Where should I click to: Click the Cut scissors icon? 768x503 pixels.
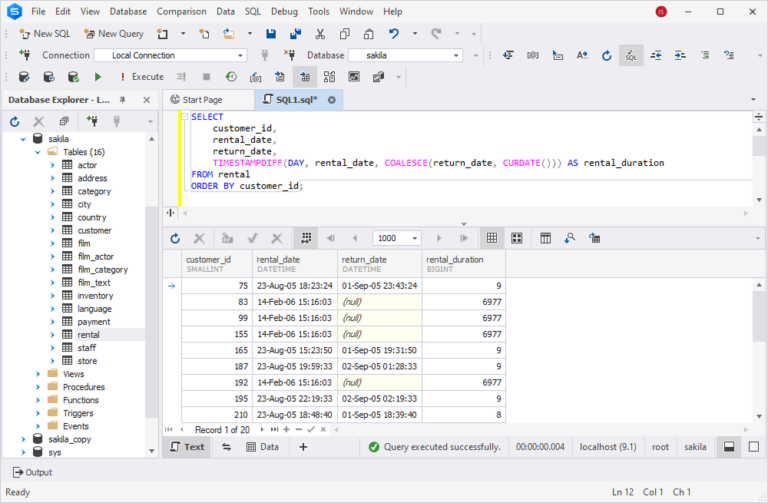[319, 33]
